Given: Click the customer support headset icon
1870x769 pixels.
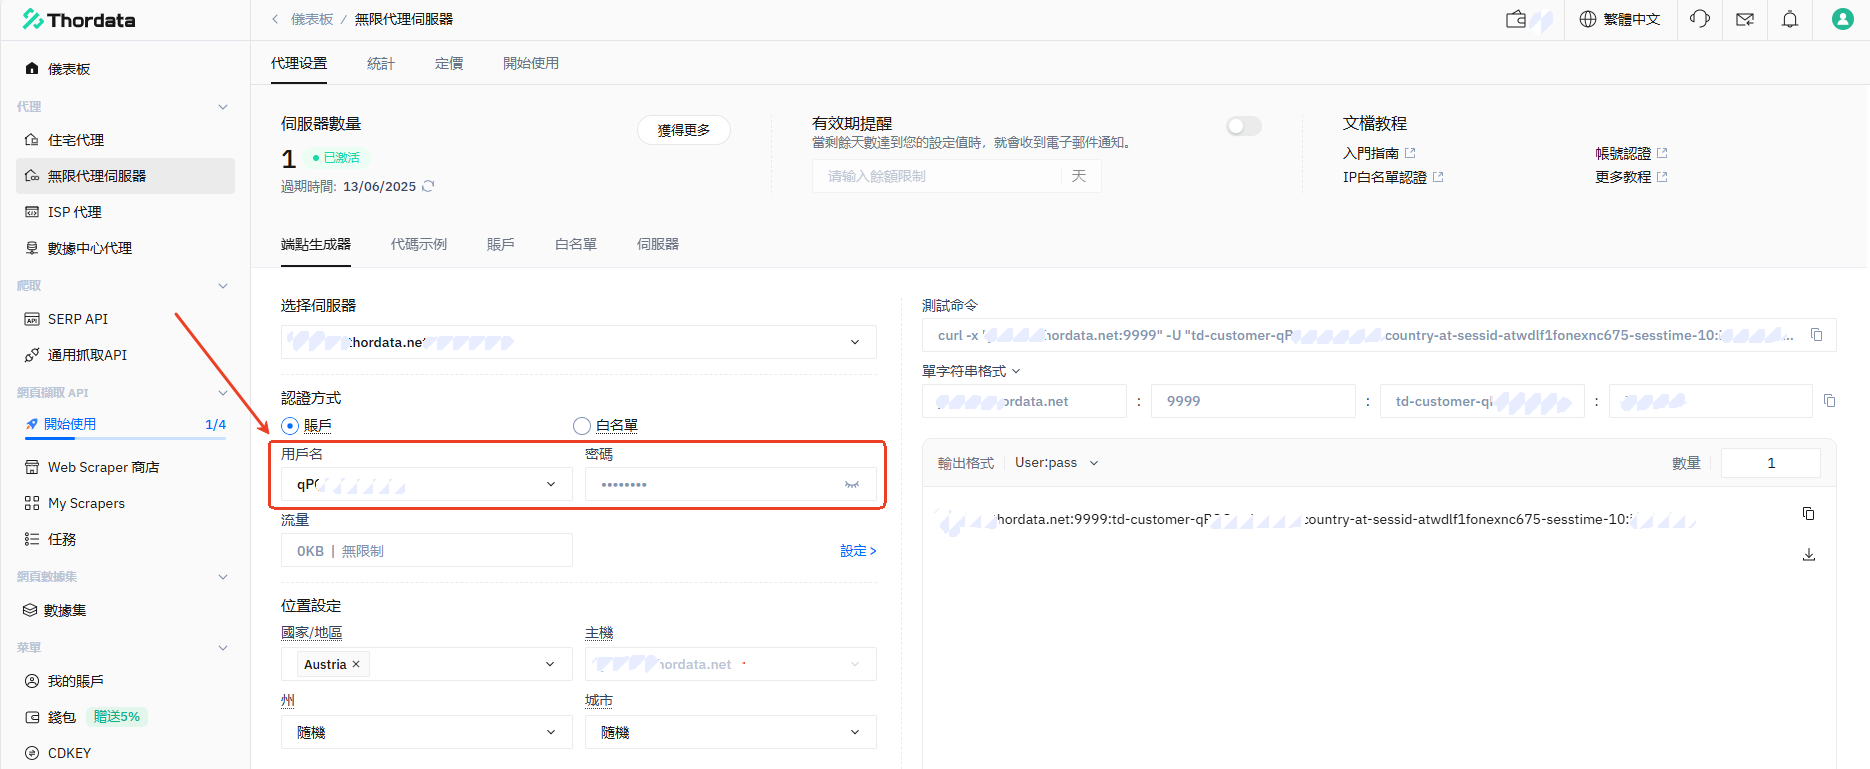Looking at the screenshot, I should pyautogui.click(x=1699, y=19).
